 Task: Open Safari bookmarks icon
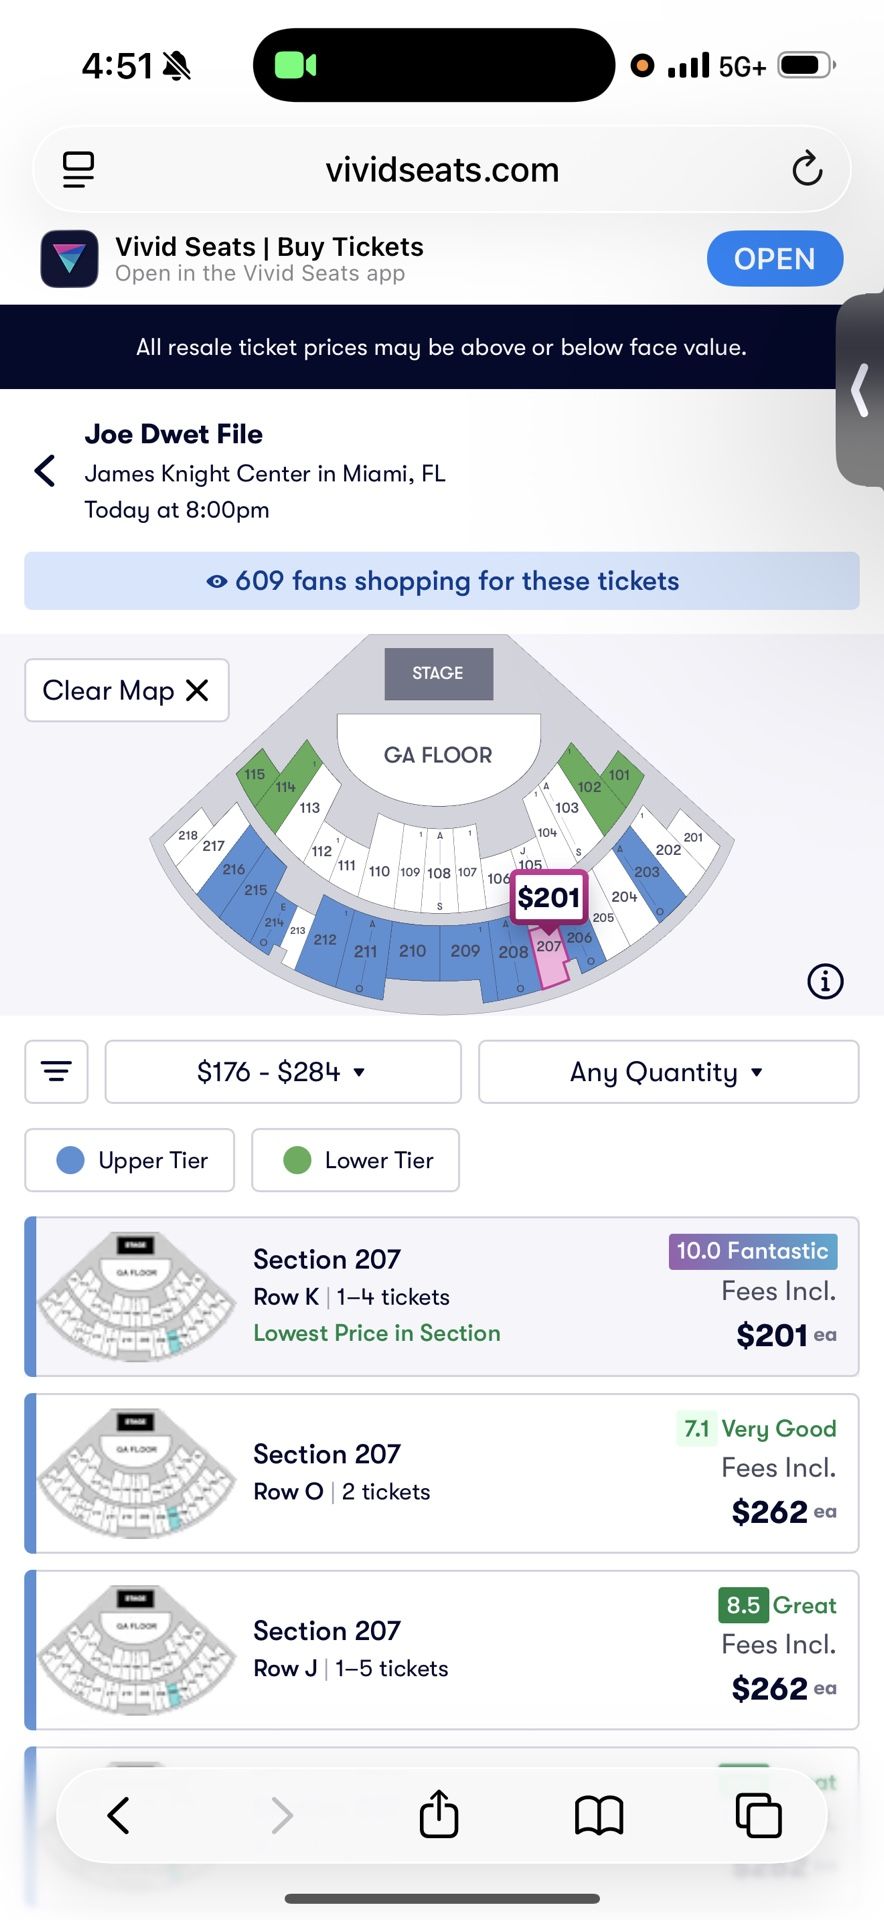click(x=599, y=1814)
